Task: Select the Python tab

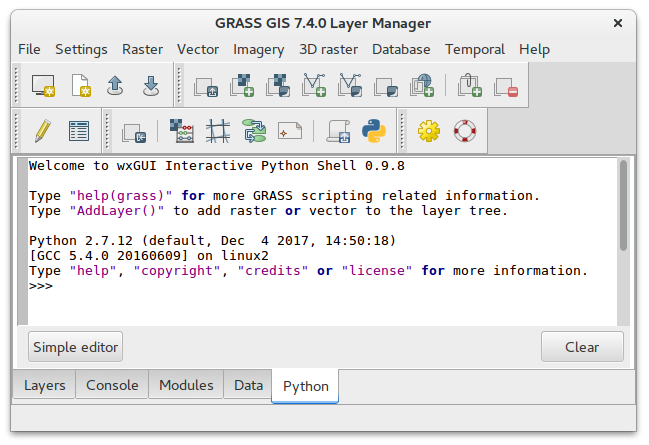Action: [305, 386]
